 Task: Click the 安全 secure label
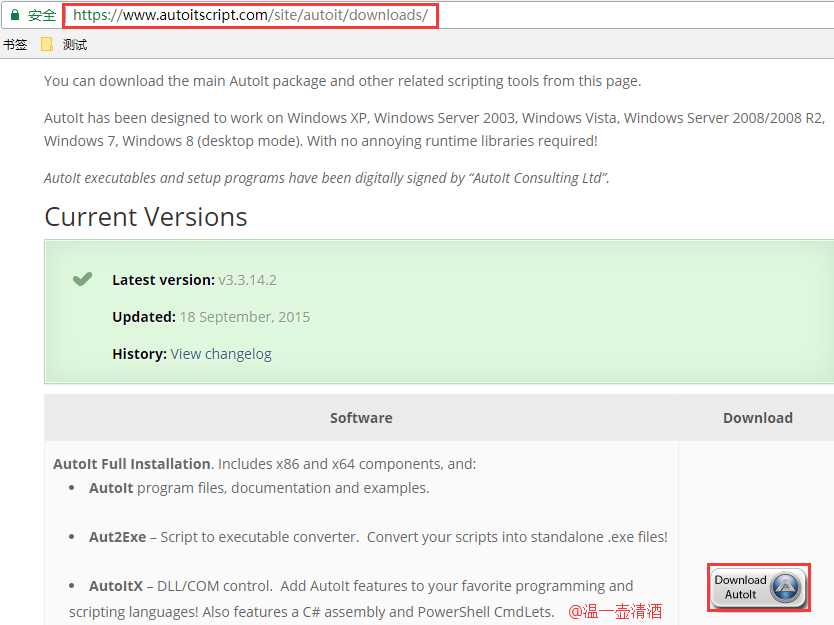click(41, 15)
